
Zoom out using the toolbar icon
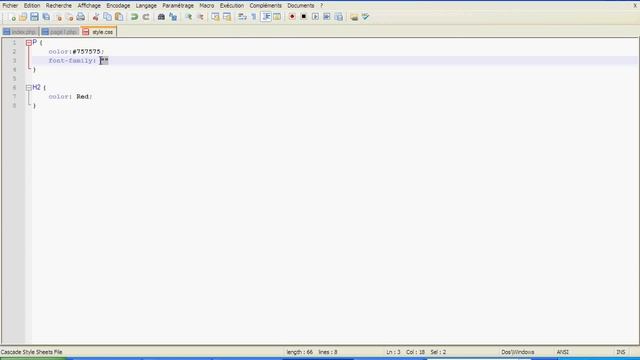coord(200,17)
